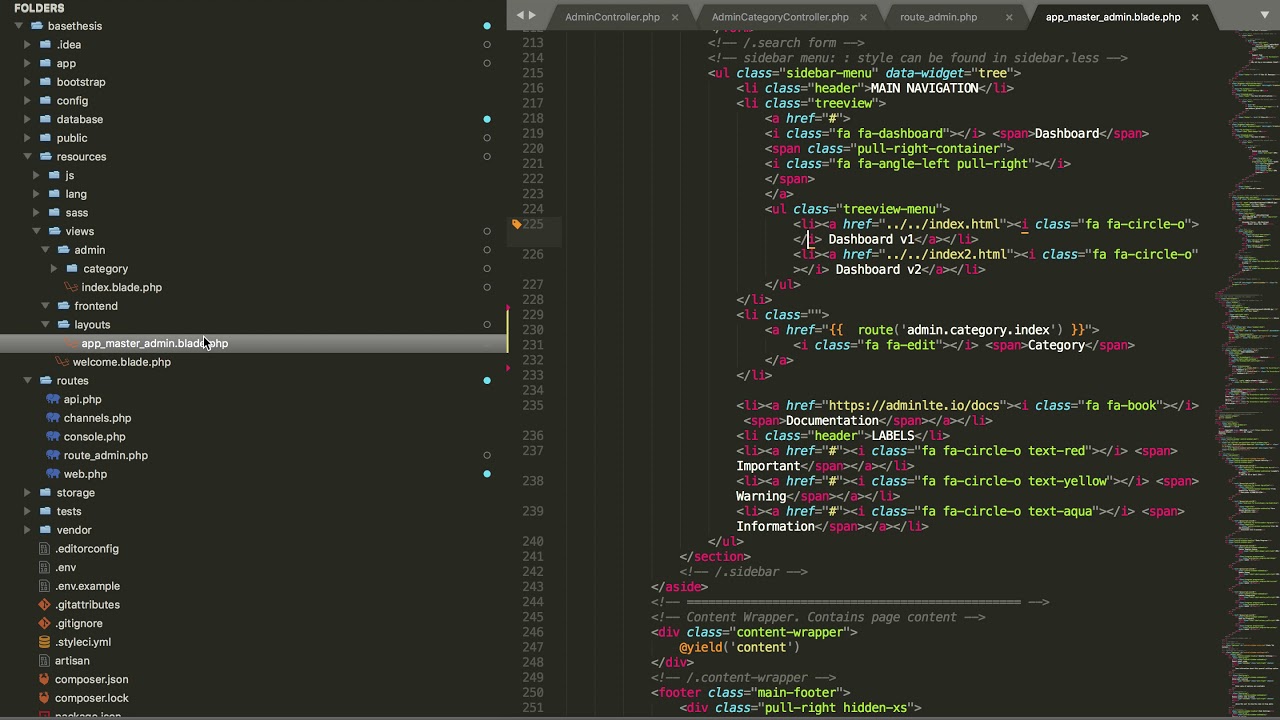
Task: Expand the database folder
Action: pos(28,119)
